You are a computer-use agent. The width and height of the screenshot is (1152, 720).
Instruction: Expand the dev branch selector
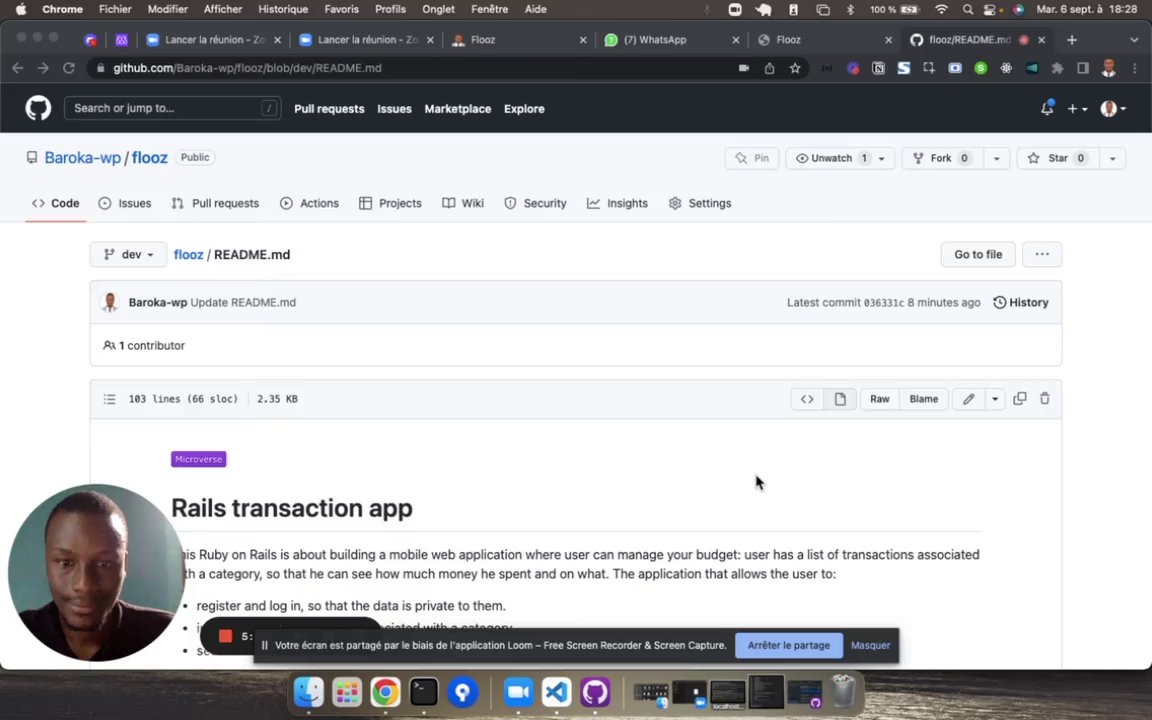coord(128,254)
